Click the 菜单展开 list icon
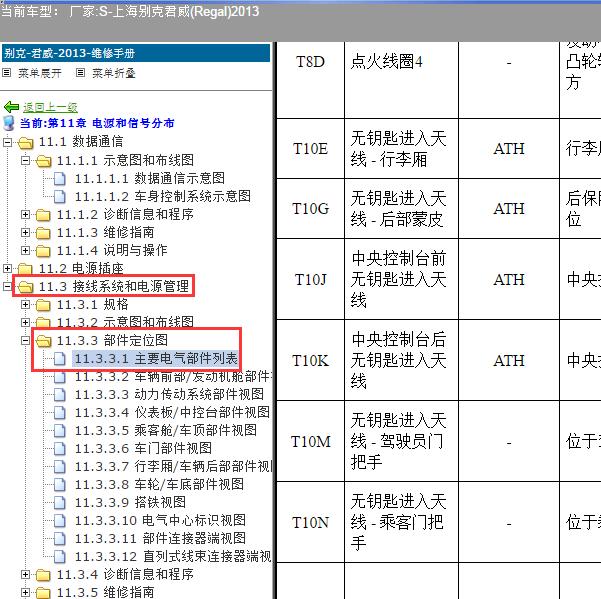Image resolution: width=601 pixels, height=599 pixels. pos(7,72)
